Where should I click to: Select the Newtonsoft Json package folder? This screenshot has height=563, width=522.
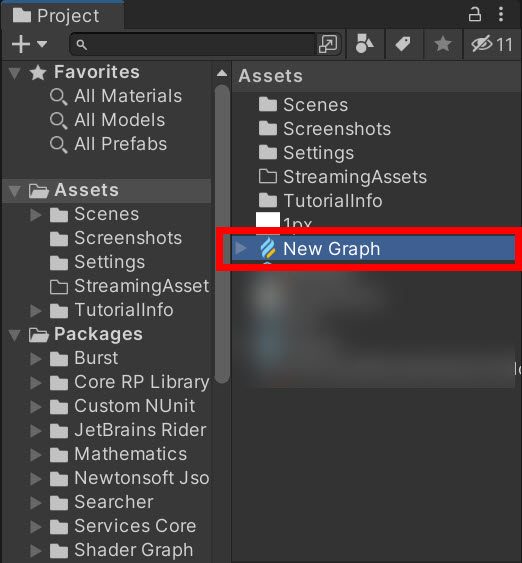pos(141,478)
